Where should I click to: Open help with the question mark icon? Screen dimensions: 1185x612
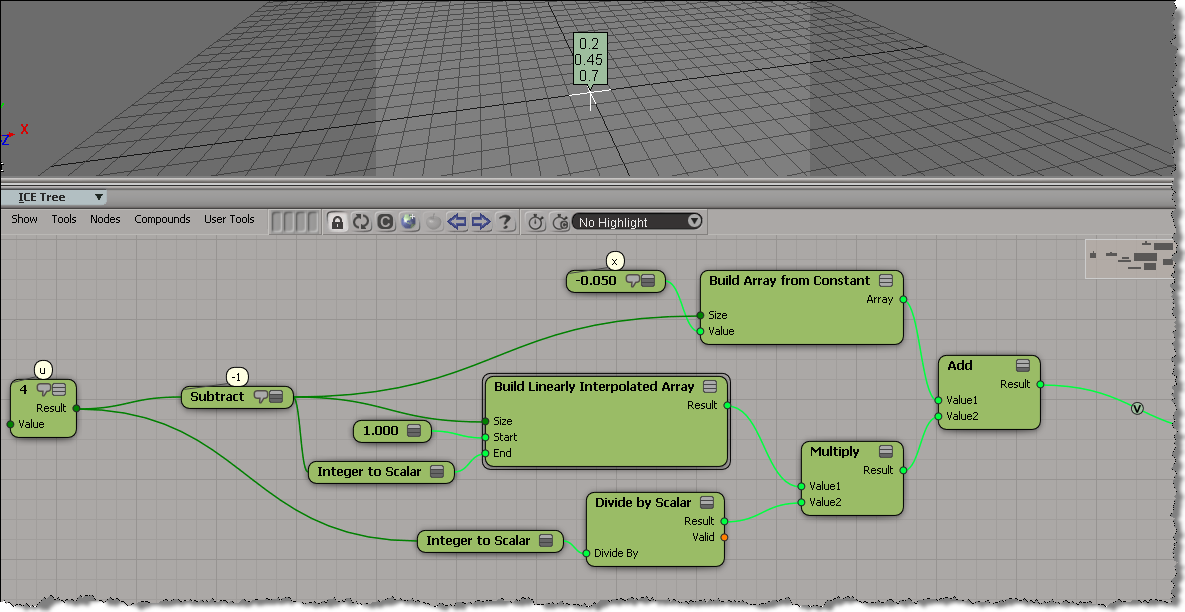click(505, 222)
